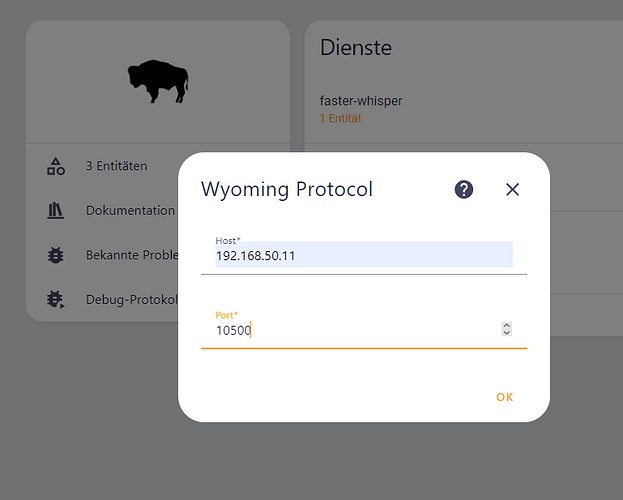Decrease the port with the down arrow

tap(507, 333)
